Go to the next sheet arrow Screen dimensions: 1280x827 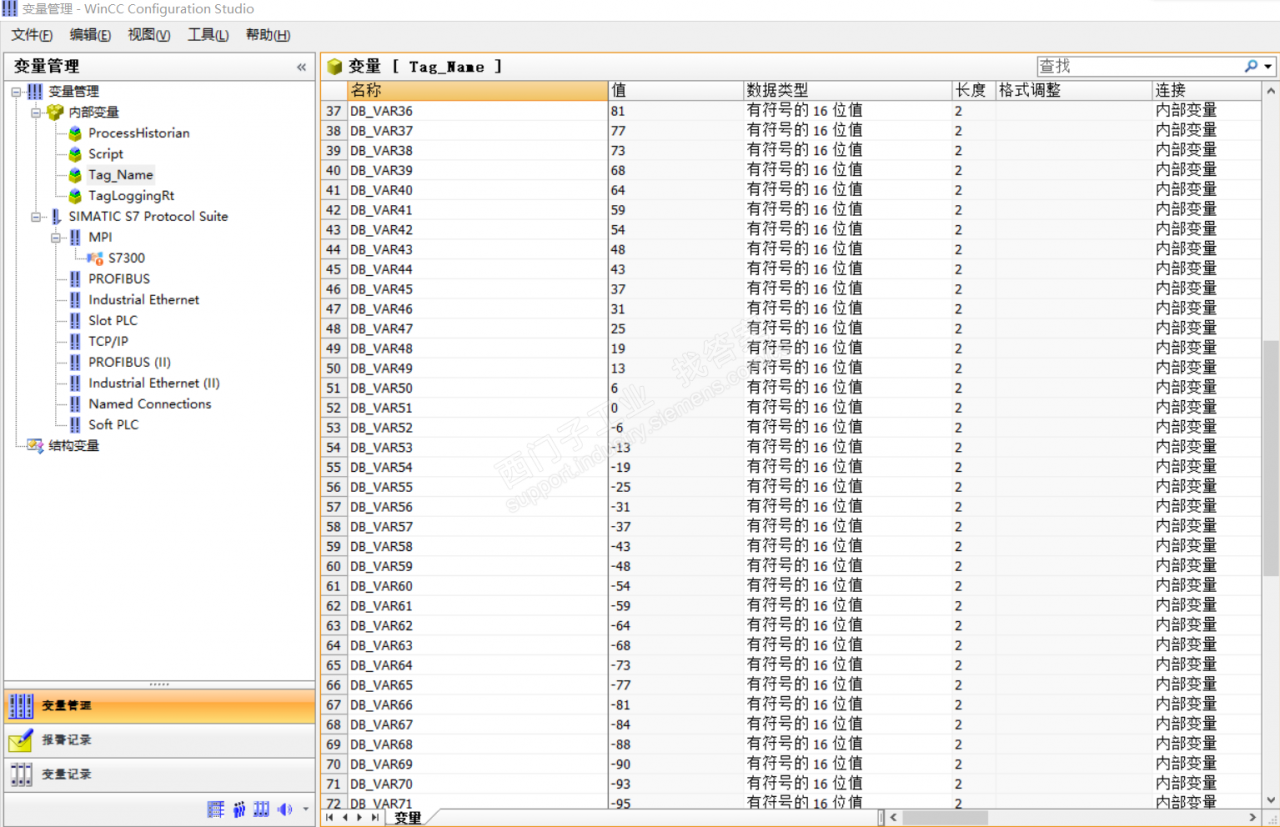click(360, 817)
